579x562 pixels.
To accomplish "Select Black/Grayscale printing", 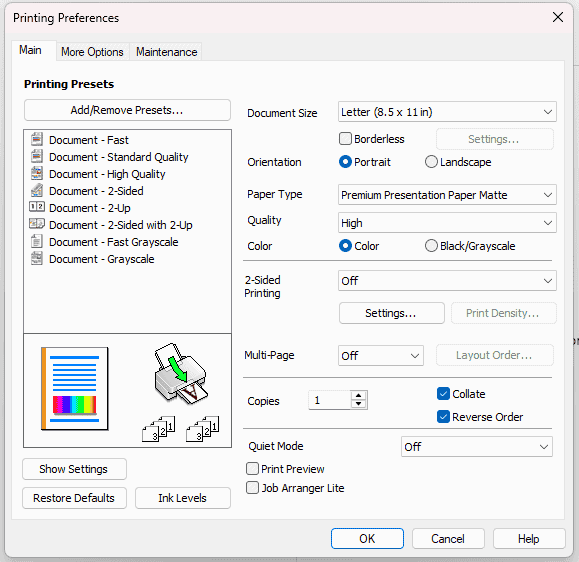I will pyautogui.click(x=431, y=246).
